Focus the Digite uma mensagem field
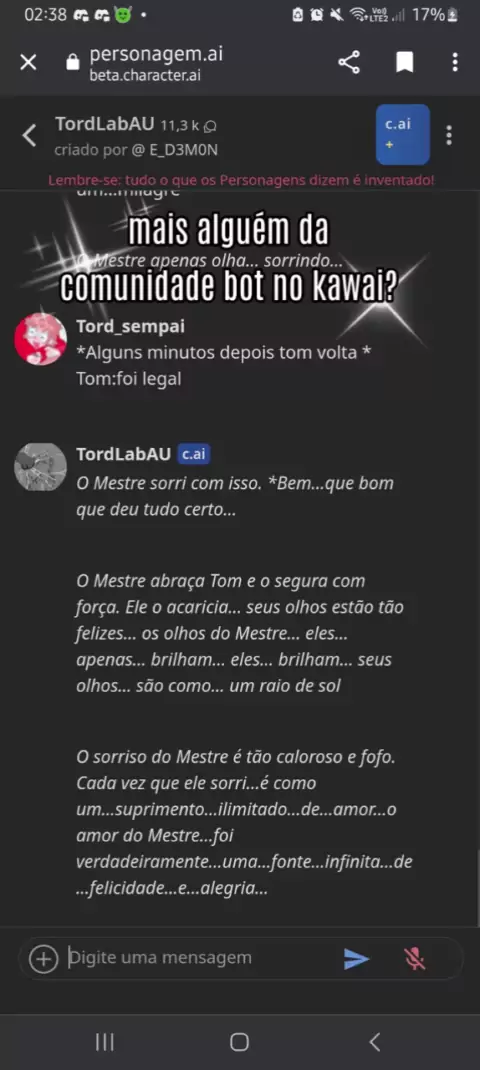Screen dimensions: 480x1070 pos(198,958)
